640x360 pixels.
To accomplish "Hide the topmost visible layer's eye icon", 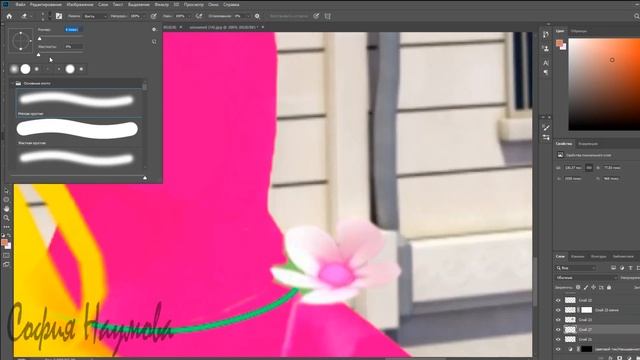I will (x=558, y=300).
